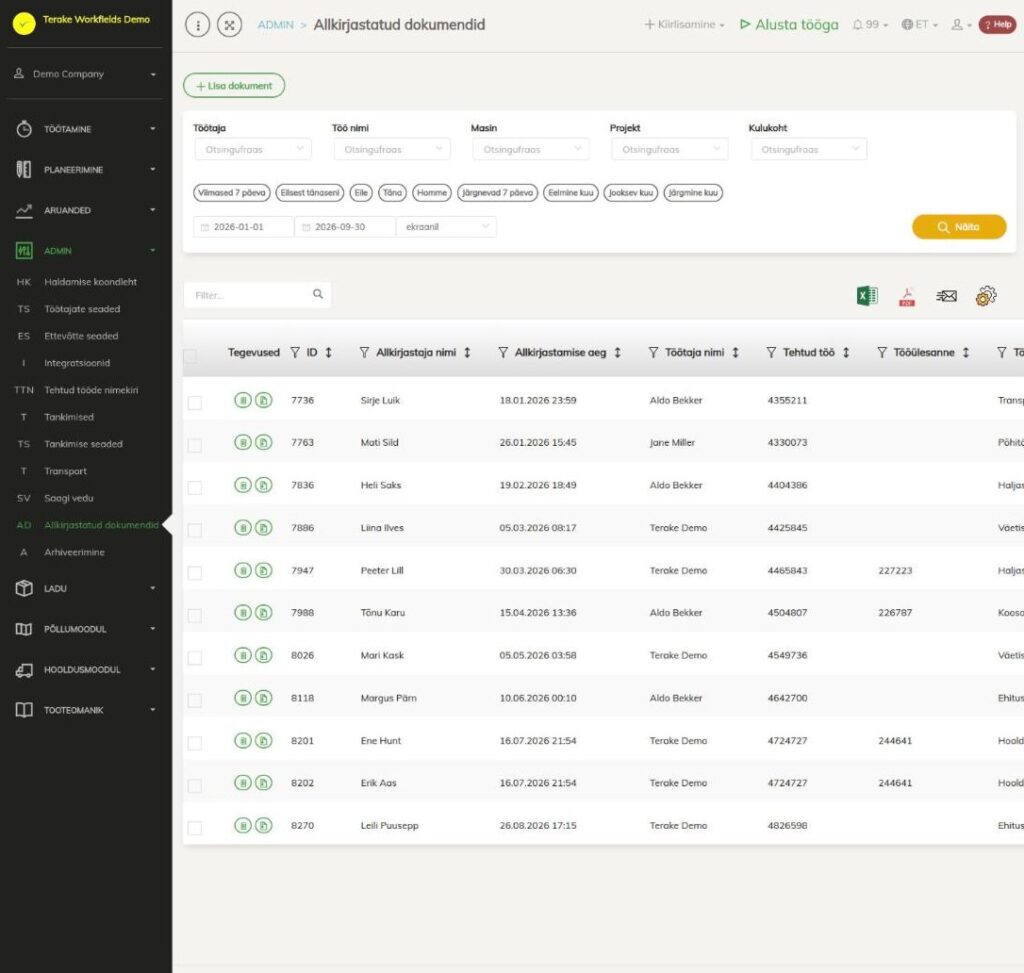1024x973 pixels.
Task: Check the row with Peeter Lill
Action: coord(195,573)
